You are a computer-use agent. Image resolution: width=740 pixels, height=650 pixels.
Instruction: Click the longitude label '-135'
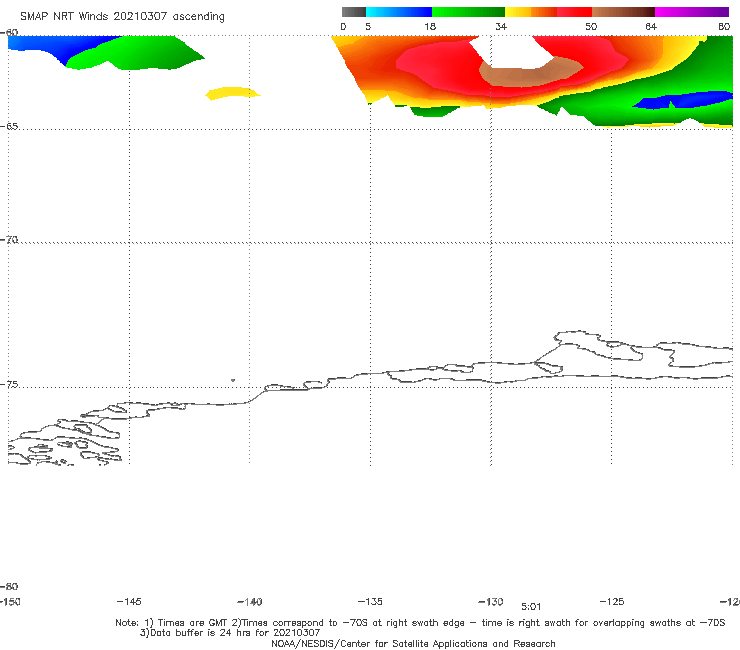pyautogui.click(x=370, y=601)
